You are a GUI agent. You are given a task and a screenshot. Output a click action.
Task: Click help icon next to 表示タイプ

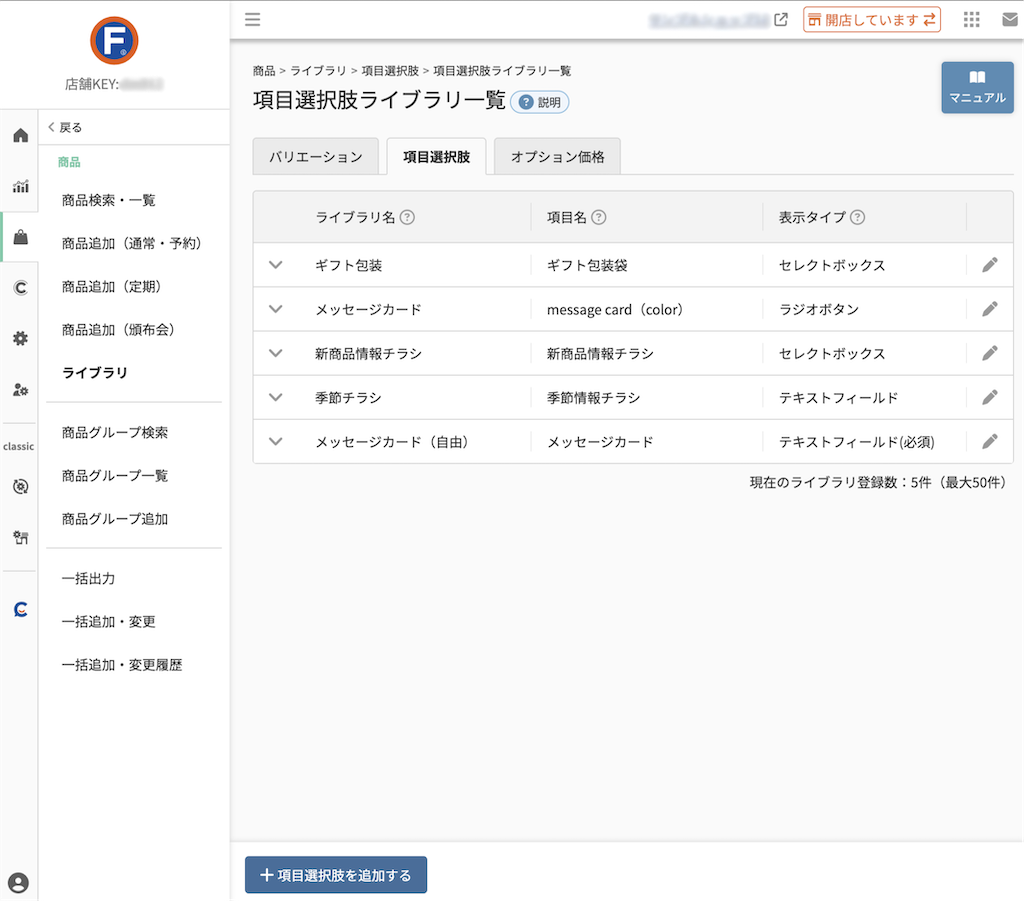pyautogui.click(x=857, y=217)
